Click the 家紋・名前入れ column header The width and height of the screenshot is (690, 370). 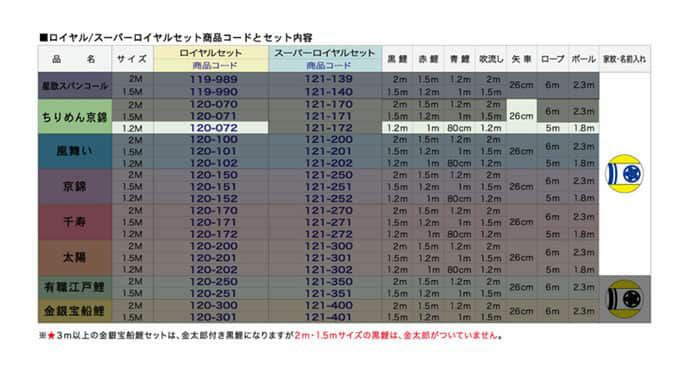click(624, 59)
